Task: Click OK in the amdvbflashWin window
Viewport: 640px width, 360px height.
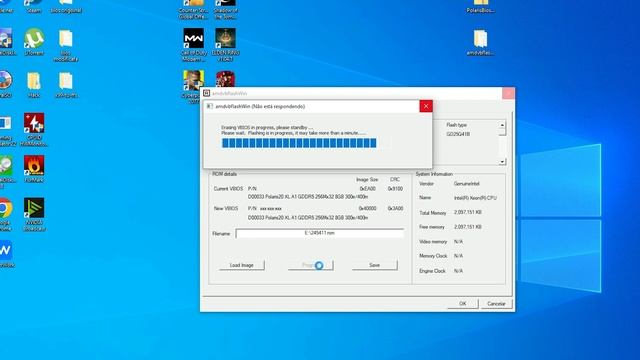Action: click(x=462, y=304)
